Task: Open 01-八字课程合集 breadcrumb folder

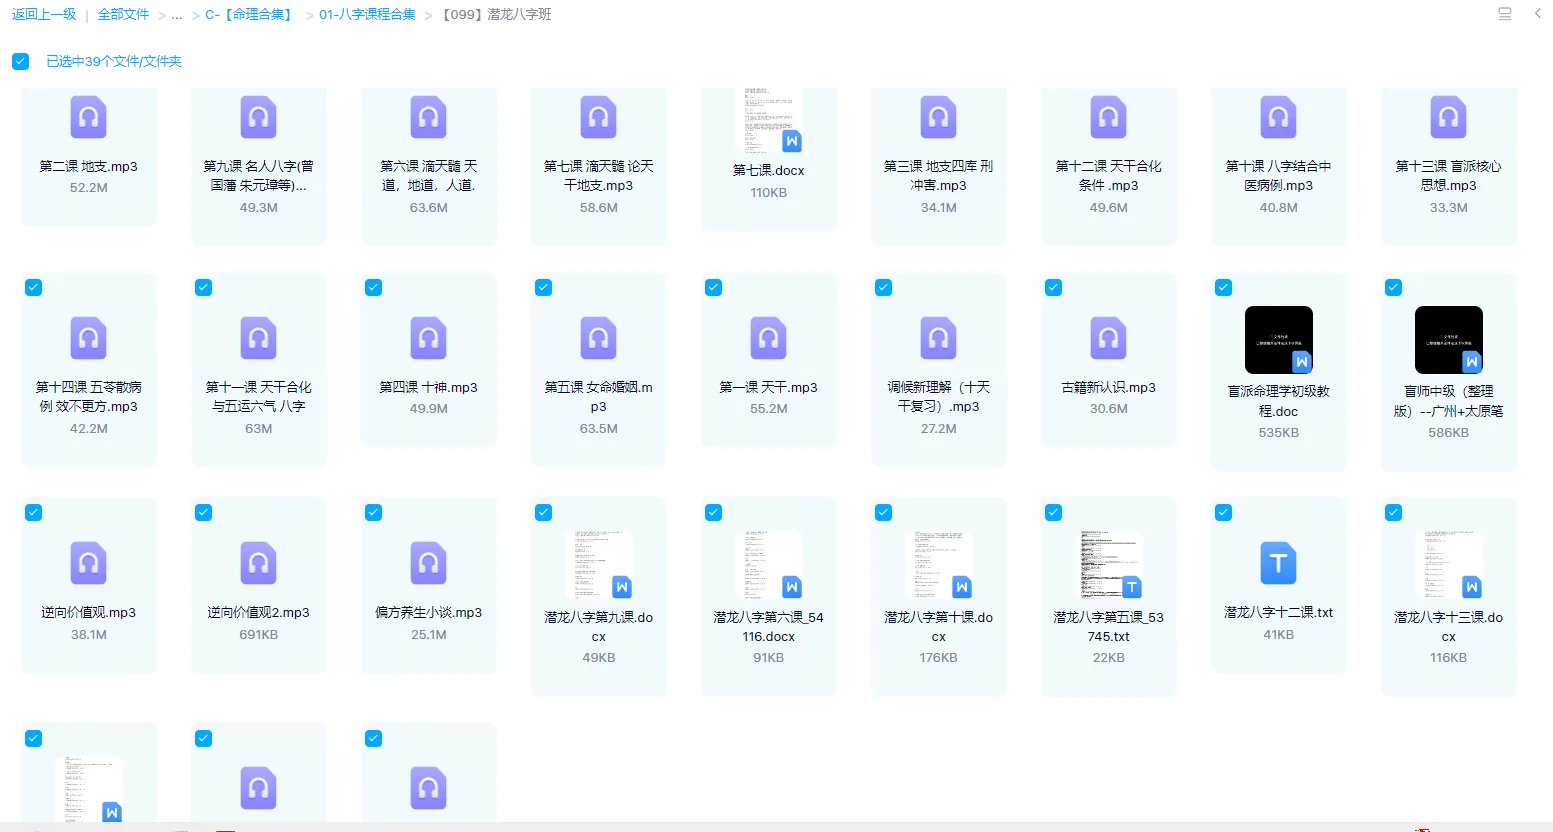Action: (367, 14)
